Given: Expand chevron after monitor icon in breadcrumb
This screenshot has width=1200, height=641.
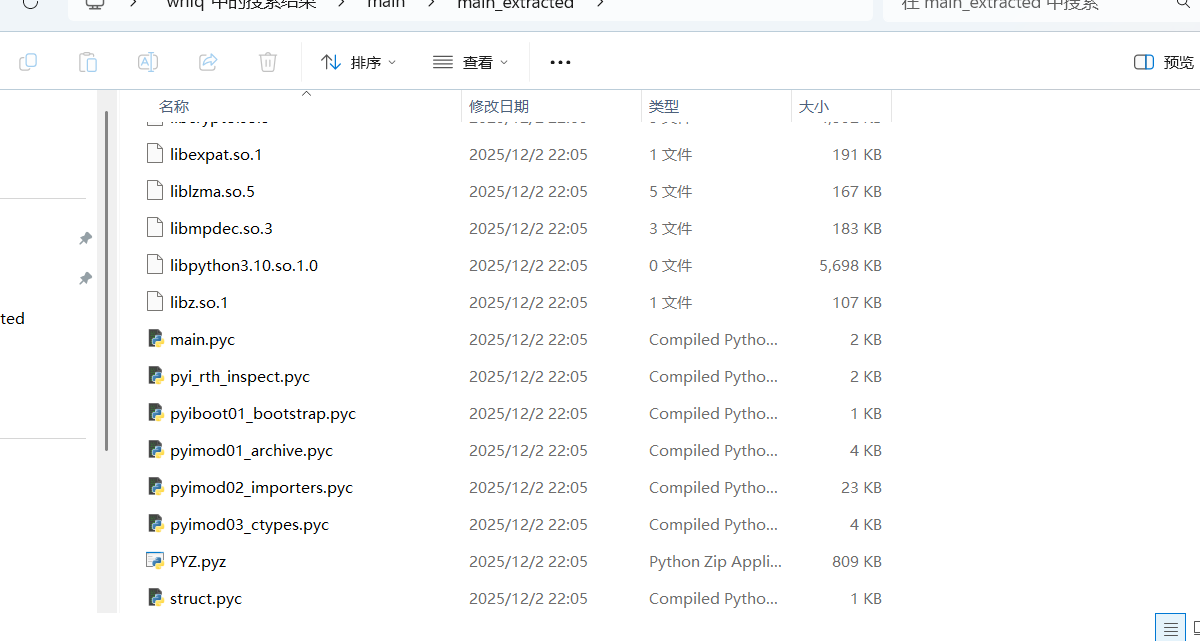Looking at the screenshot, I should [x=133, y=4].
